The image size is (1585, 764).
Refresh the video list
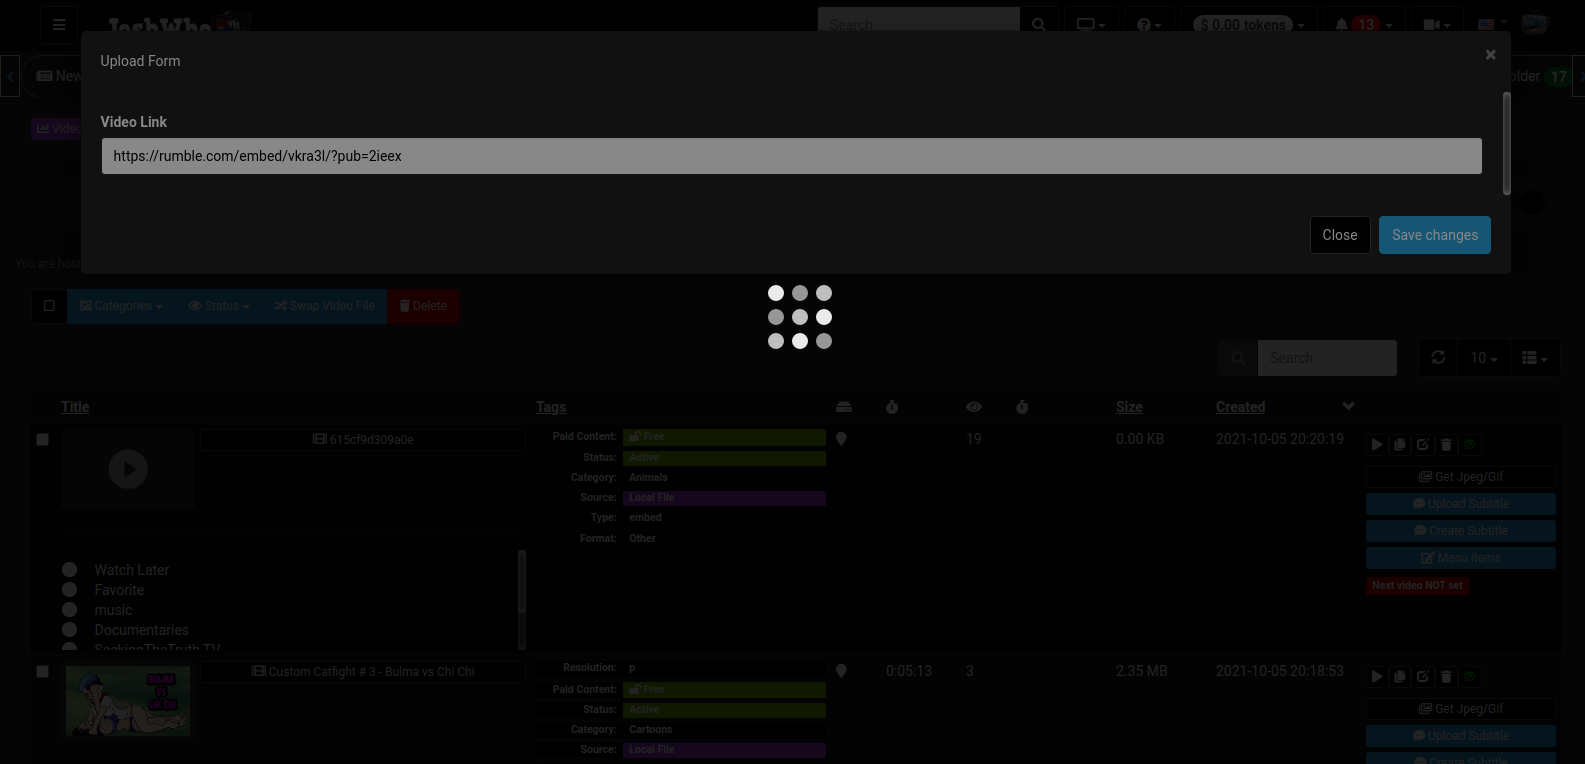click(1438, 357)
